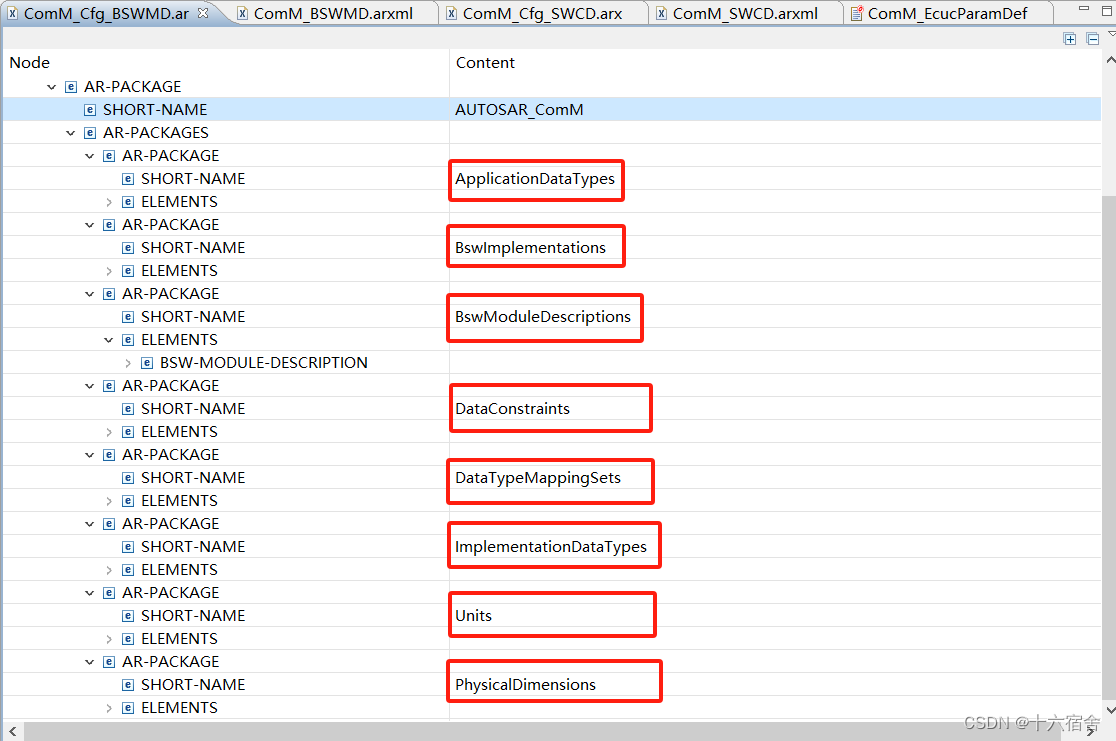The width and height of the screenshot is (1116, 741).
Task: Minimize the editor pane
Action: [1083, 9]
